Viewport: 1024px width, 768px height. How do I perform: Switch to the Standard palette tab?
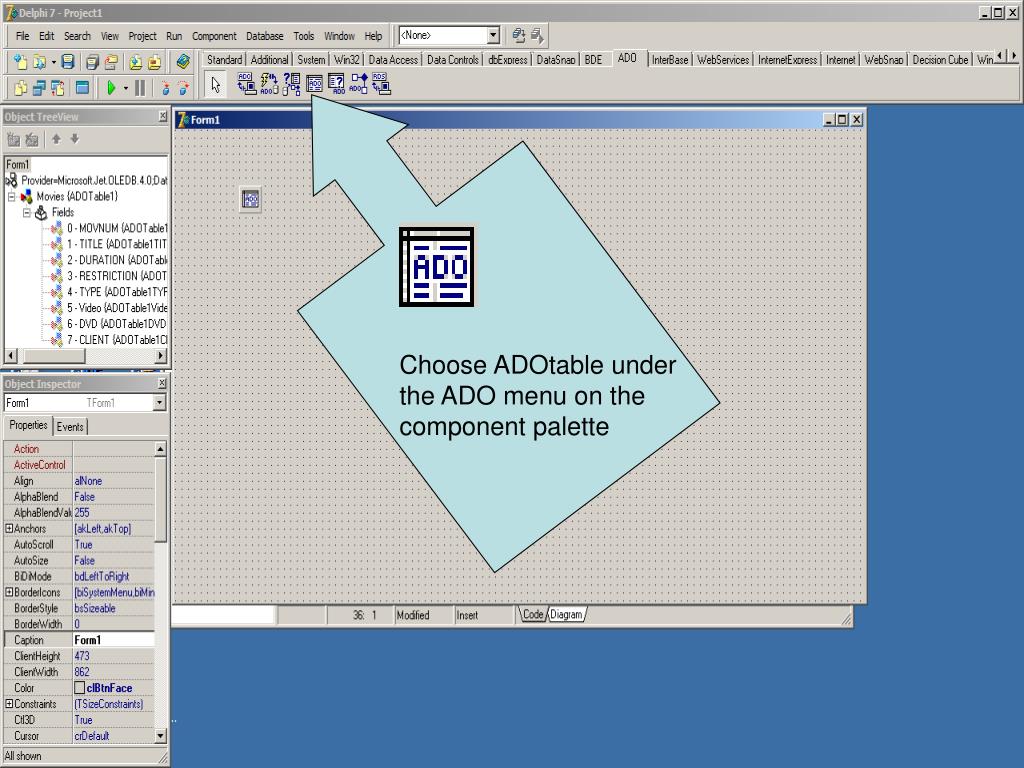point(224,59)
